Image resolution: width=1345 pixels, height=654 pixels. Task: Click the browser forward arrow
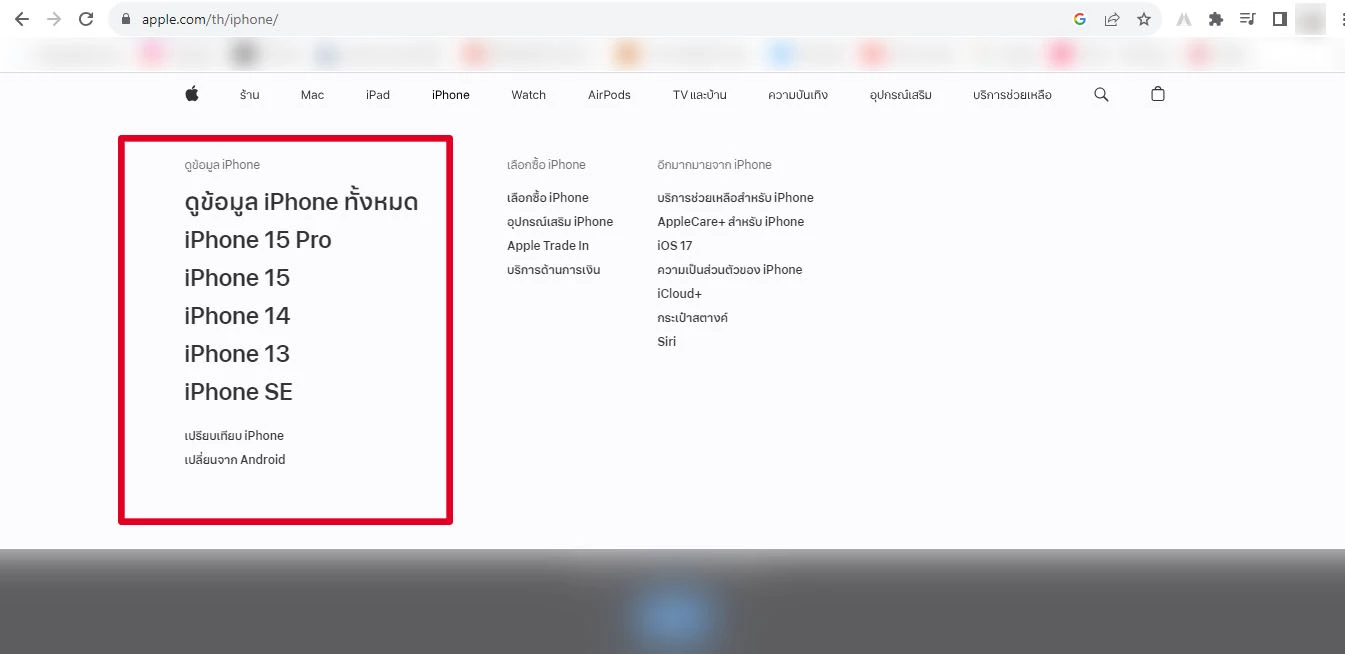coord(54,19)
